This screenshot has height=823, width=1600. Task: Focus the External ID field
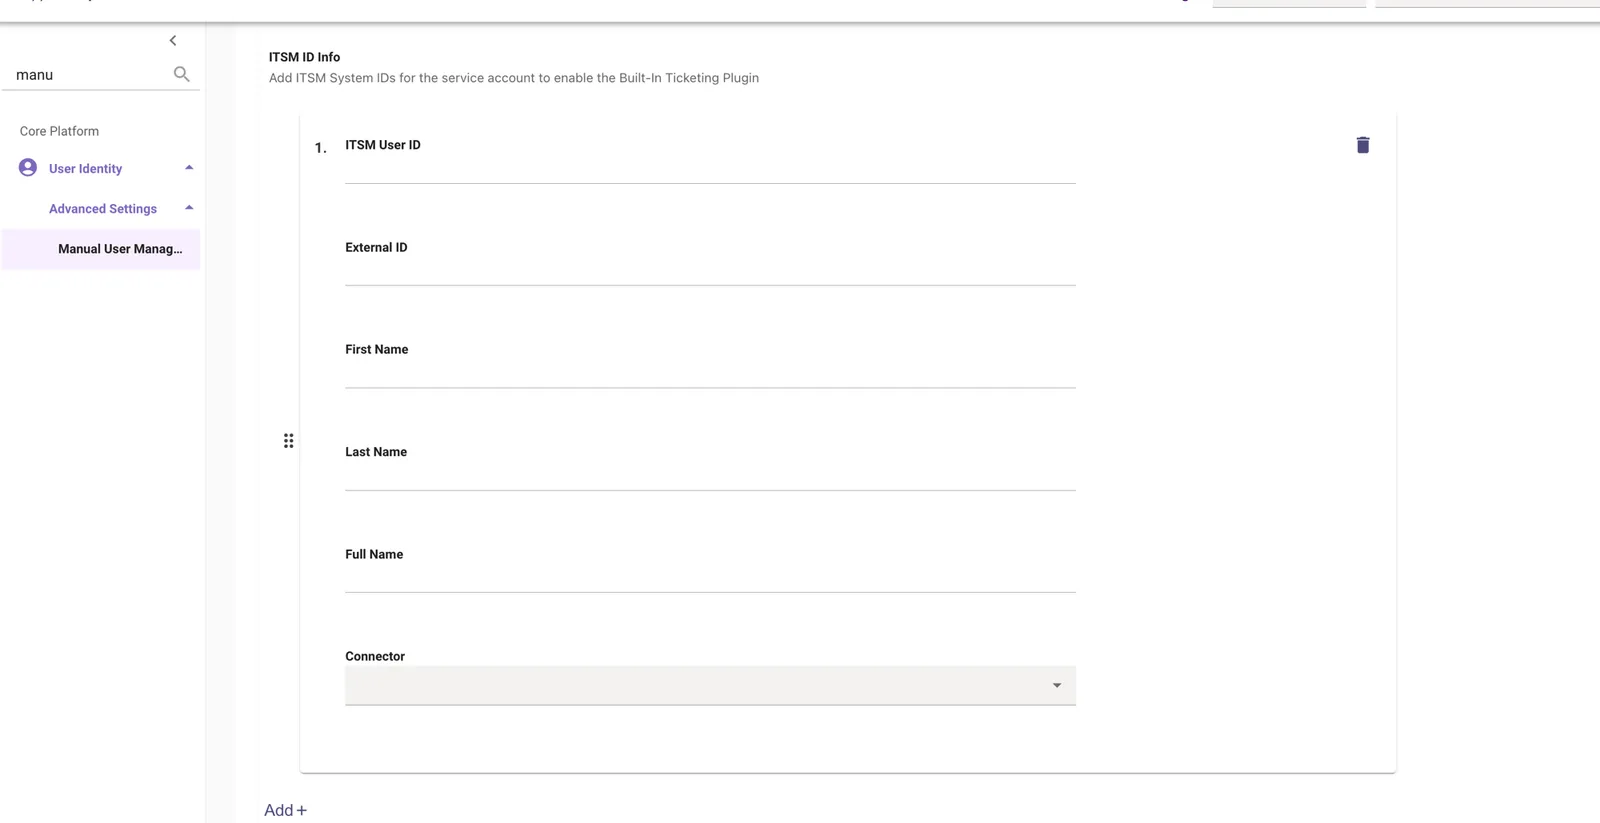710,272
